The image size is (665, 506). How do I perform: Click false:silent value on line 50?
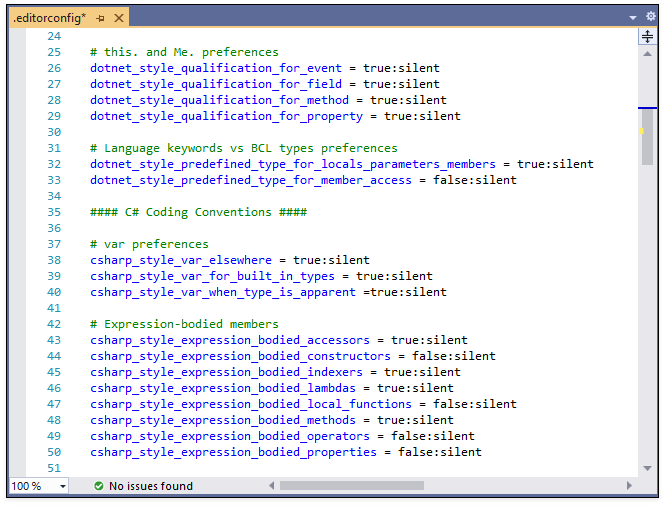pyautogui.click(x=440, y=453)
